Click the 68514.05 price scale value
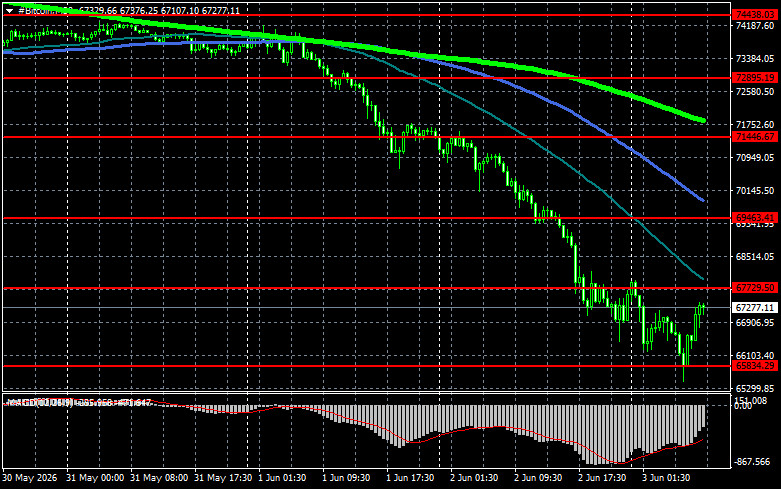781x489 pixels. pos(755,256)
